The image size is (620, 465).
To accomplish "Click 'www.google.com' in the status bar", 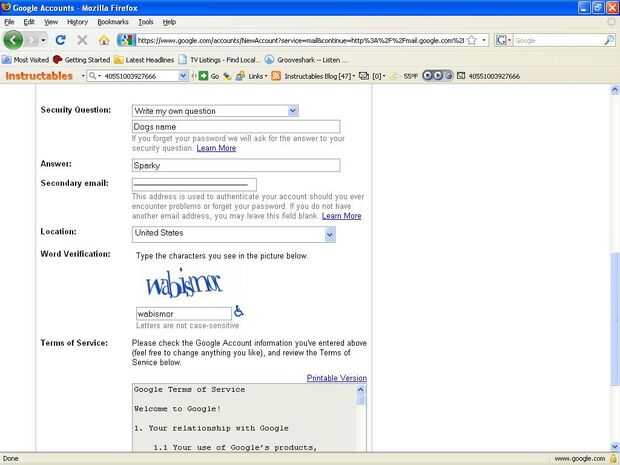I will [580, 459].
